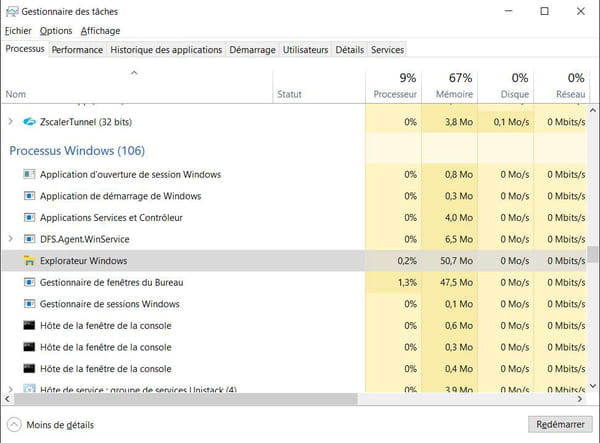Screen dimensions: 600x443
Task: Click horizontal scrollbar right arrow
Action: [580, 399]
